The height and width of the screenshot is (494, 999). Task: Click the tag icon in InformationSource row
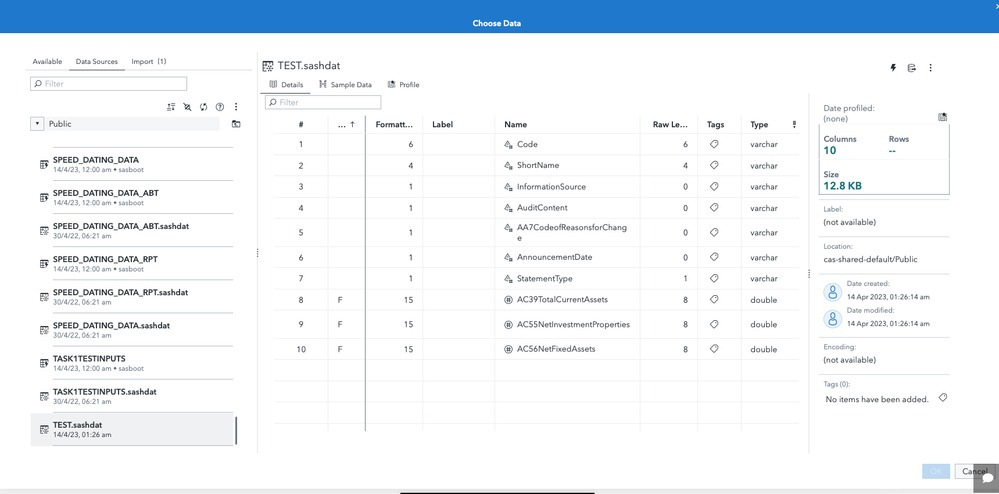(x=714, y=187)
